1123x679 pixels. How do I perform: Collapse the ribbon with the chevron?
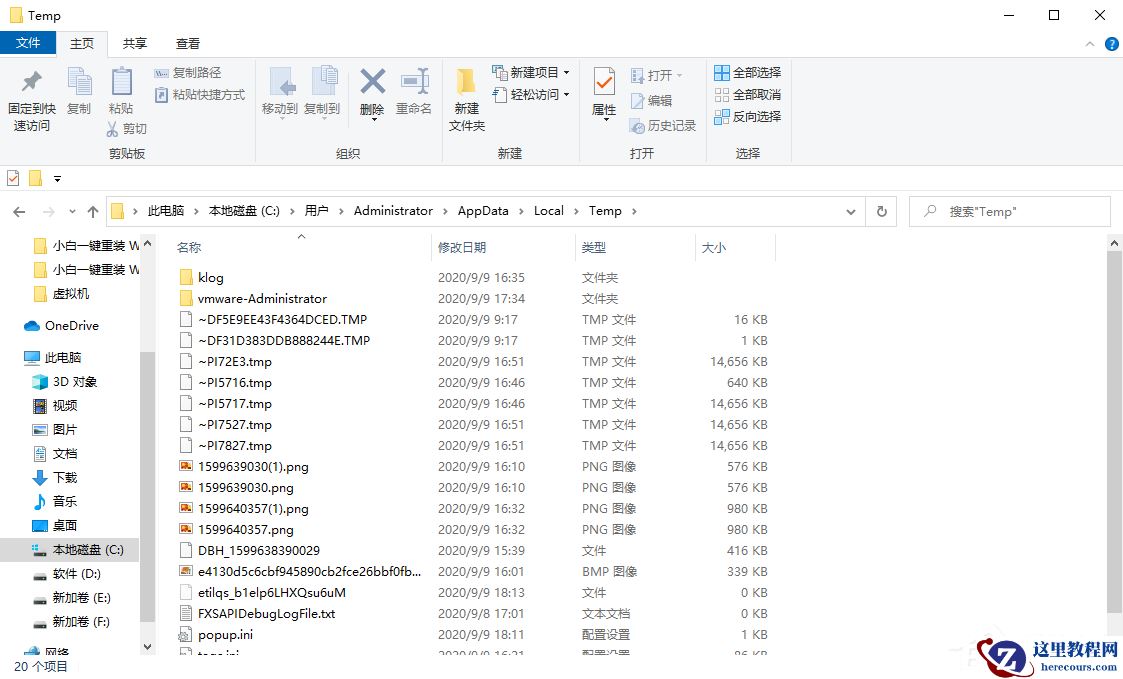pos(1090,43)
